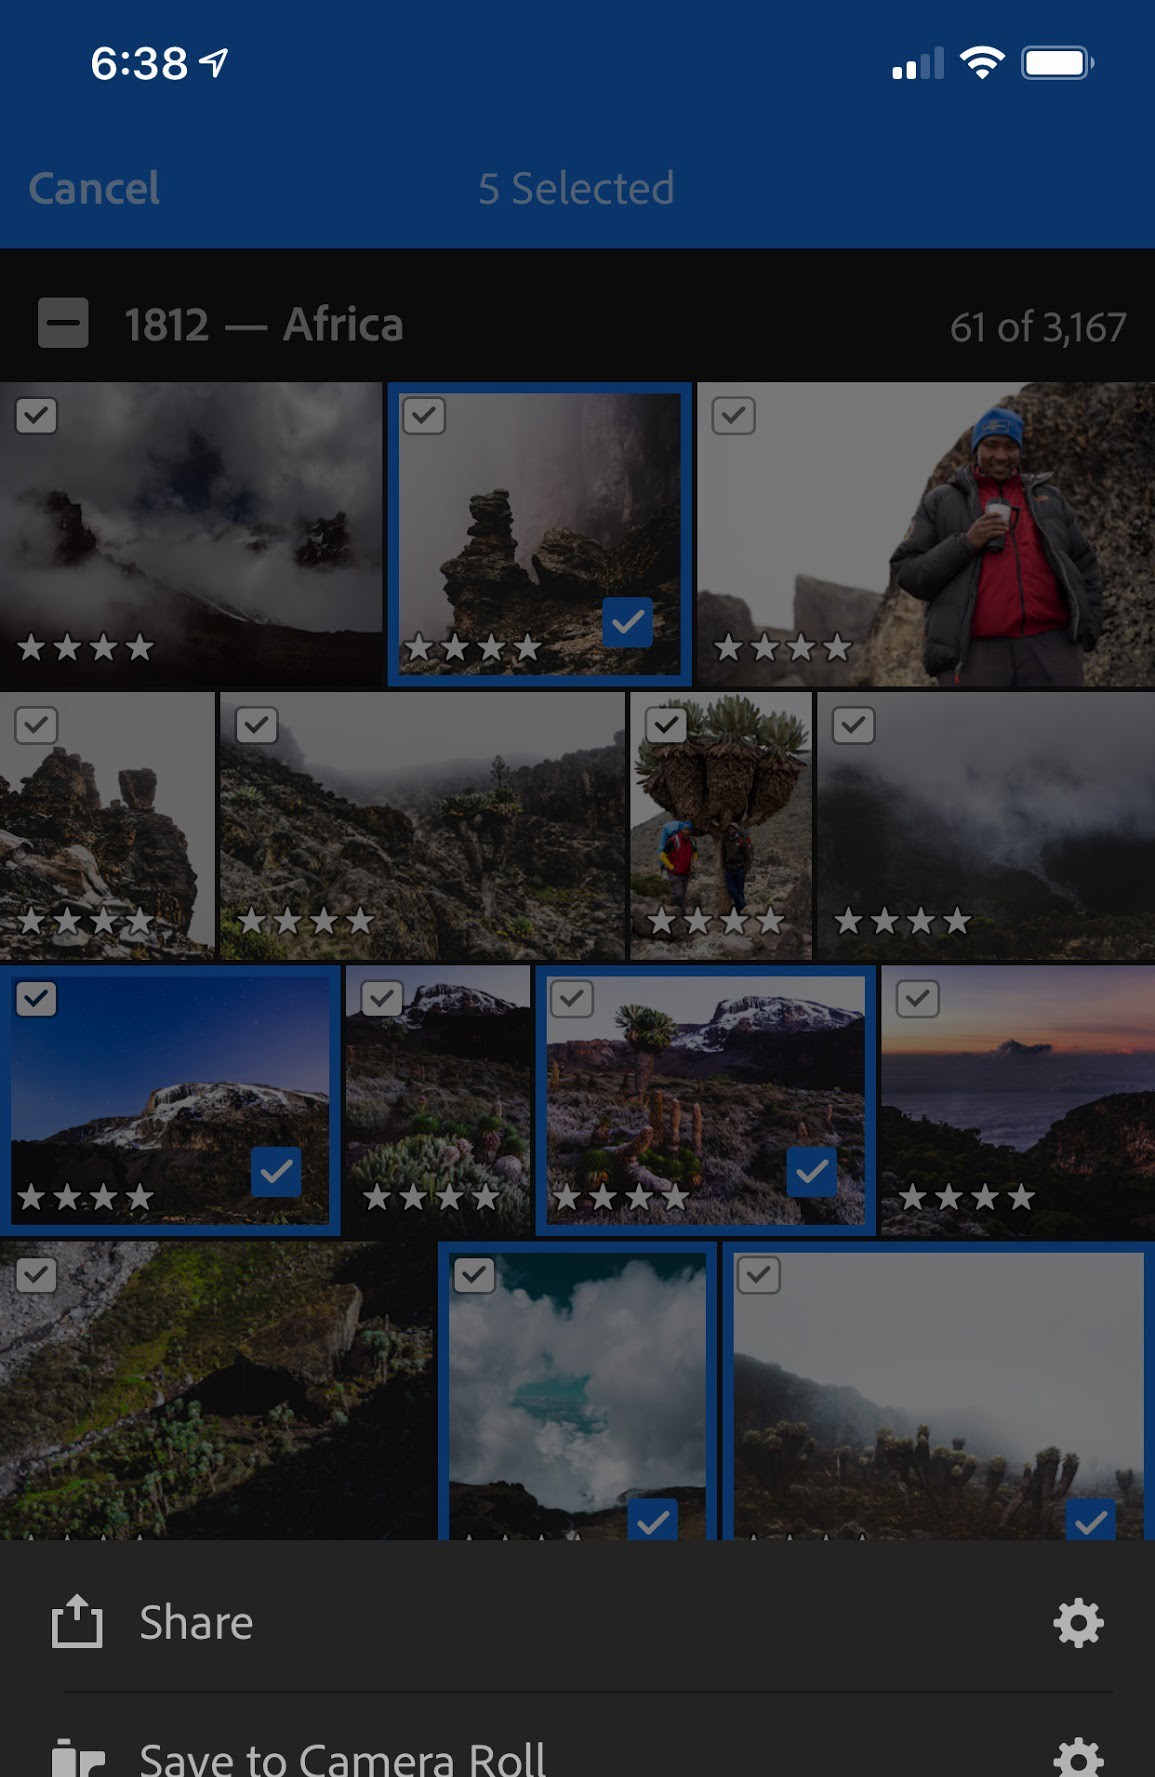This screenshot has width=1155, height=1777.
Task: Toggle checkbox on giant groundsel tree photo
Action: click(x=666, y=725)
